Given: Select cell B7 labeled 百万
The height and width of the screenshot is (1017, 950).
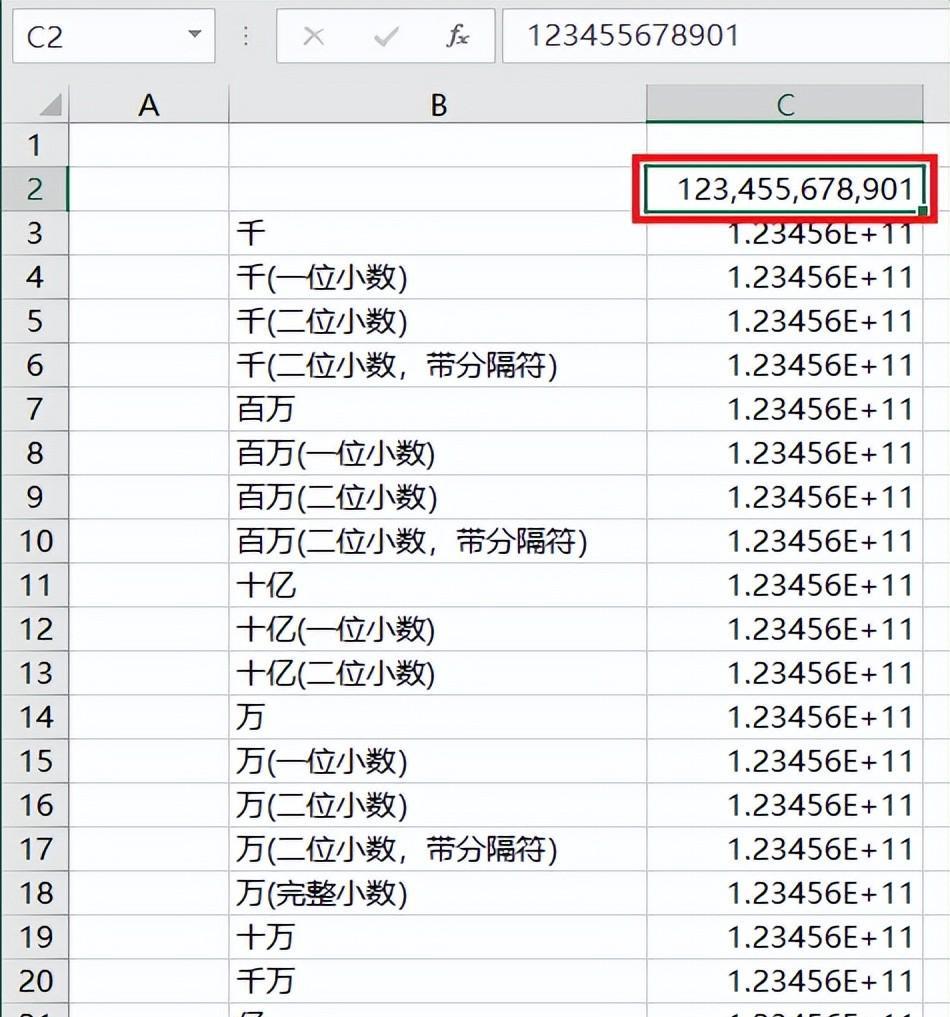Looking at the screenshot, I should (x=438, y=409).
